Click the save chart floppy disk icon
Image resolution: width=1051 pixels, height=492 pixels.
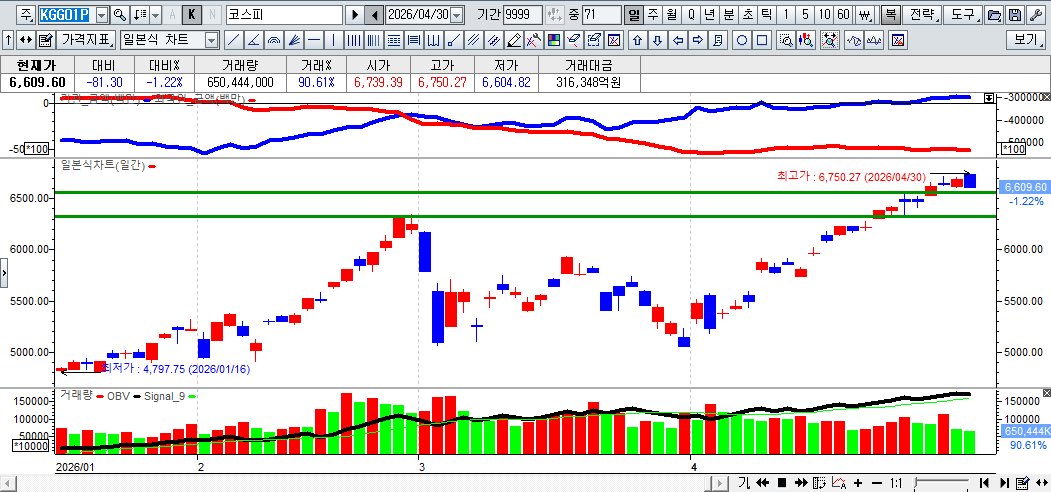1015,15
